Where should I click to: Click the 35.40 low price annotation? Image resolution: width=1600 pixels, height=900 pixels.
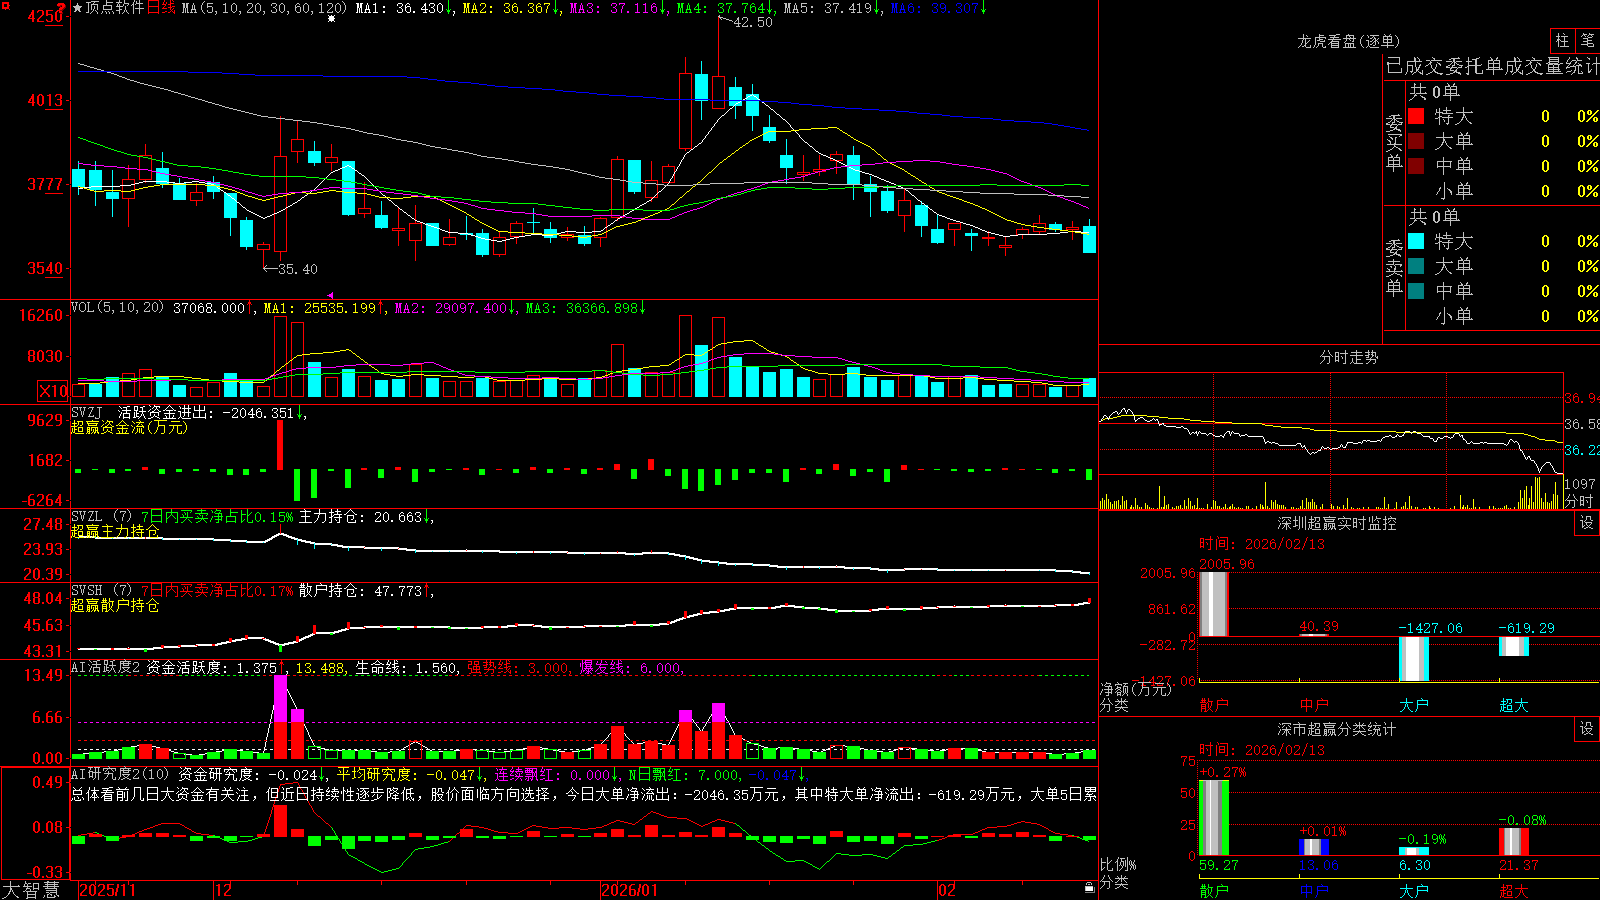(x=298, y=269)
